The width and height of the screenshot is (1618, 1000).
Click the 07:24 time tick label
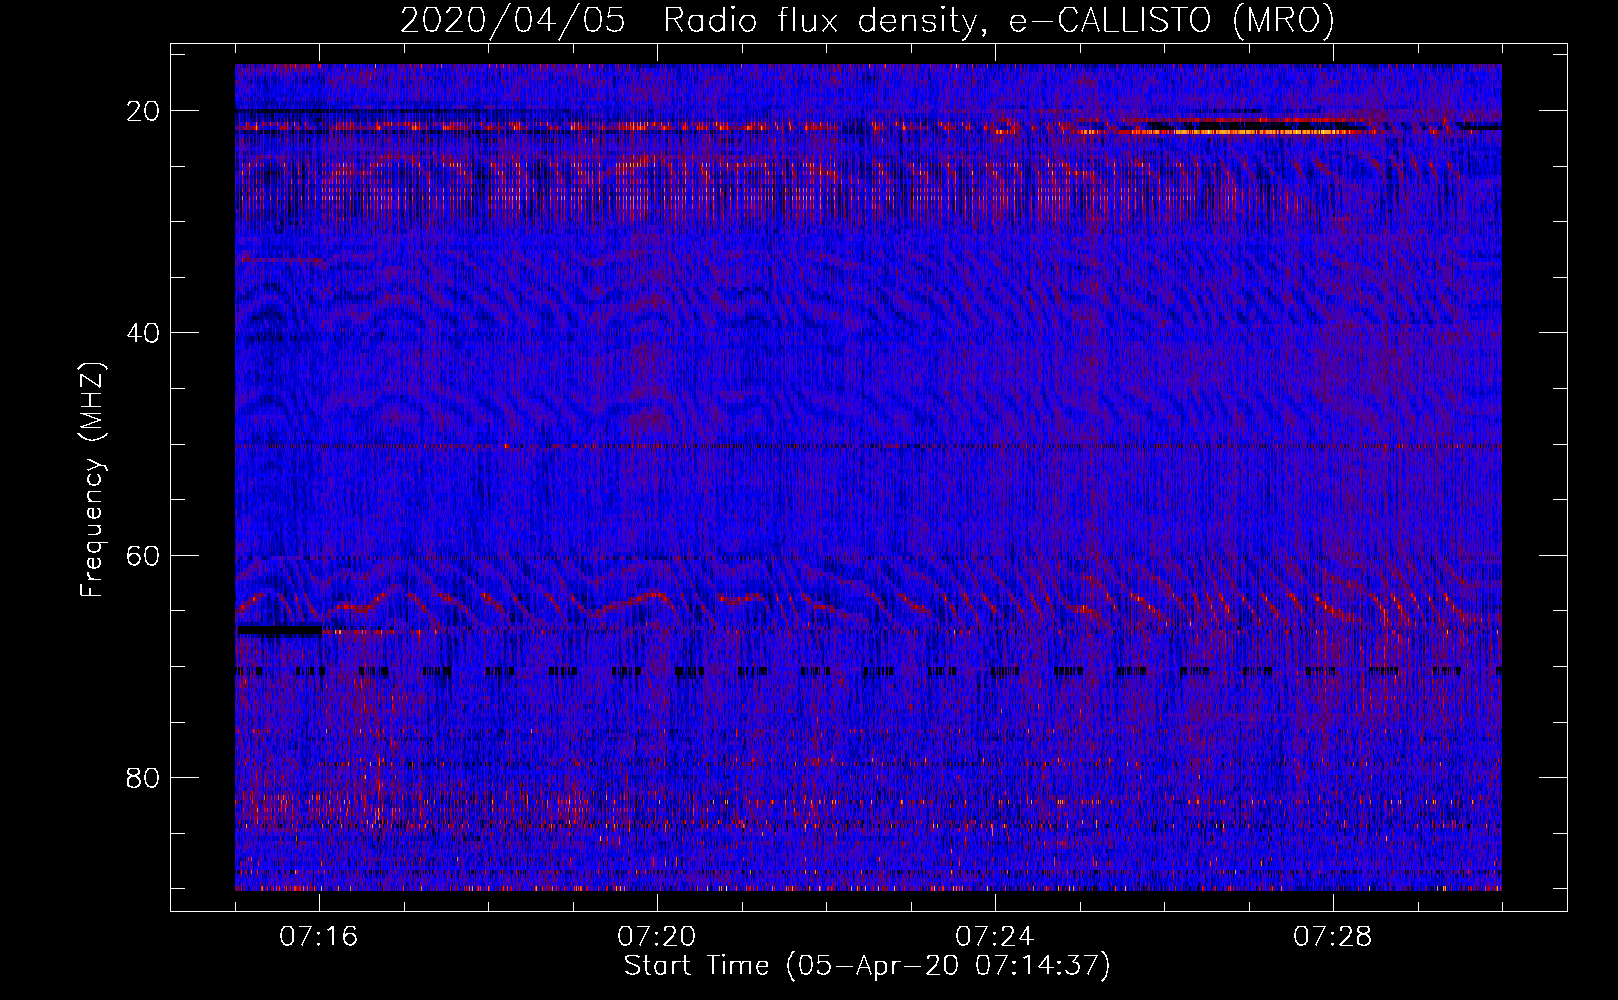pos(995,937)
